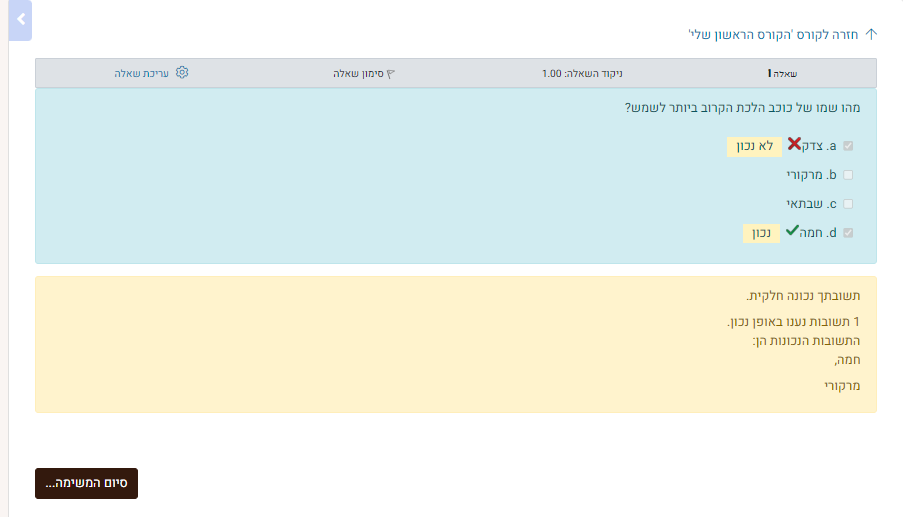Click the סימון שאלה flag link
This screenshot has height=517, width=903.
(364, 74)
